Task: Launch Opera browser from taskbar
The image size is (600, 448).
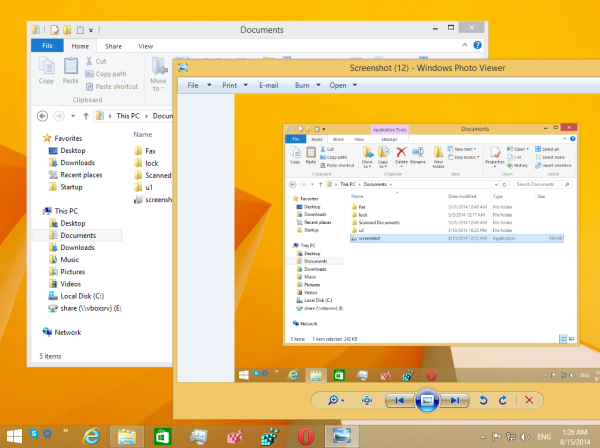Action: [306, 437]
